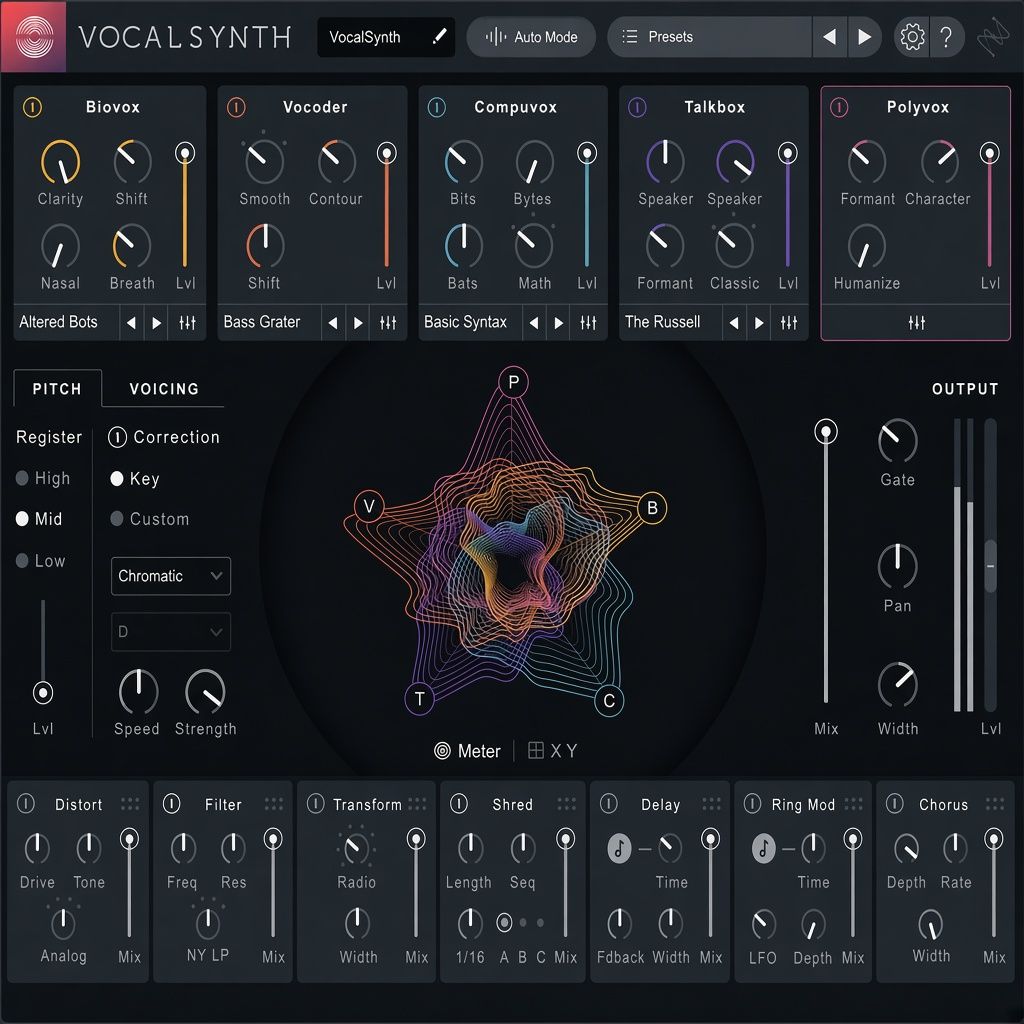Select previous Biovox preset arrow
1024x1024 pixels.
131,323
